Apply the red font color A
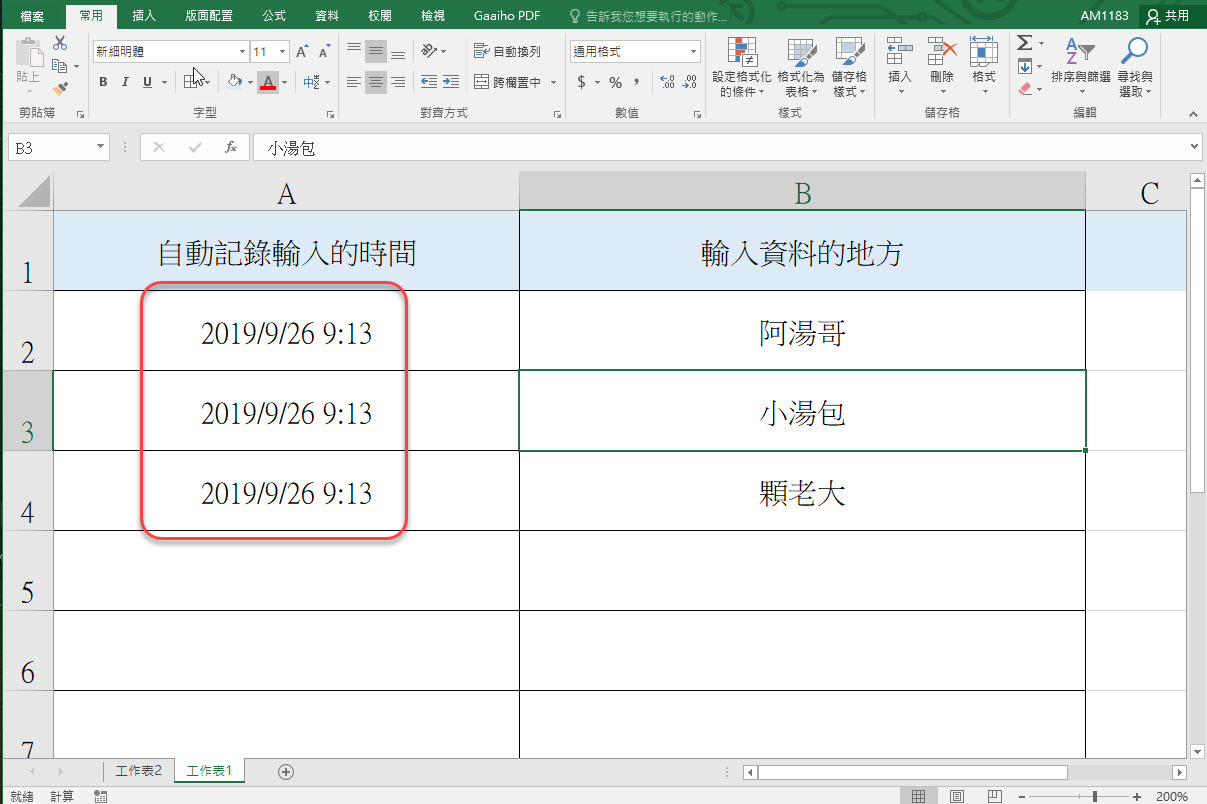 point(267,82)
